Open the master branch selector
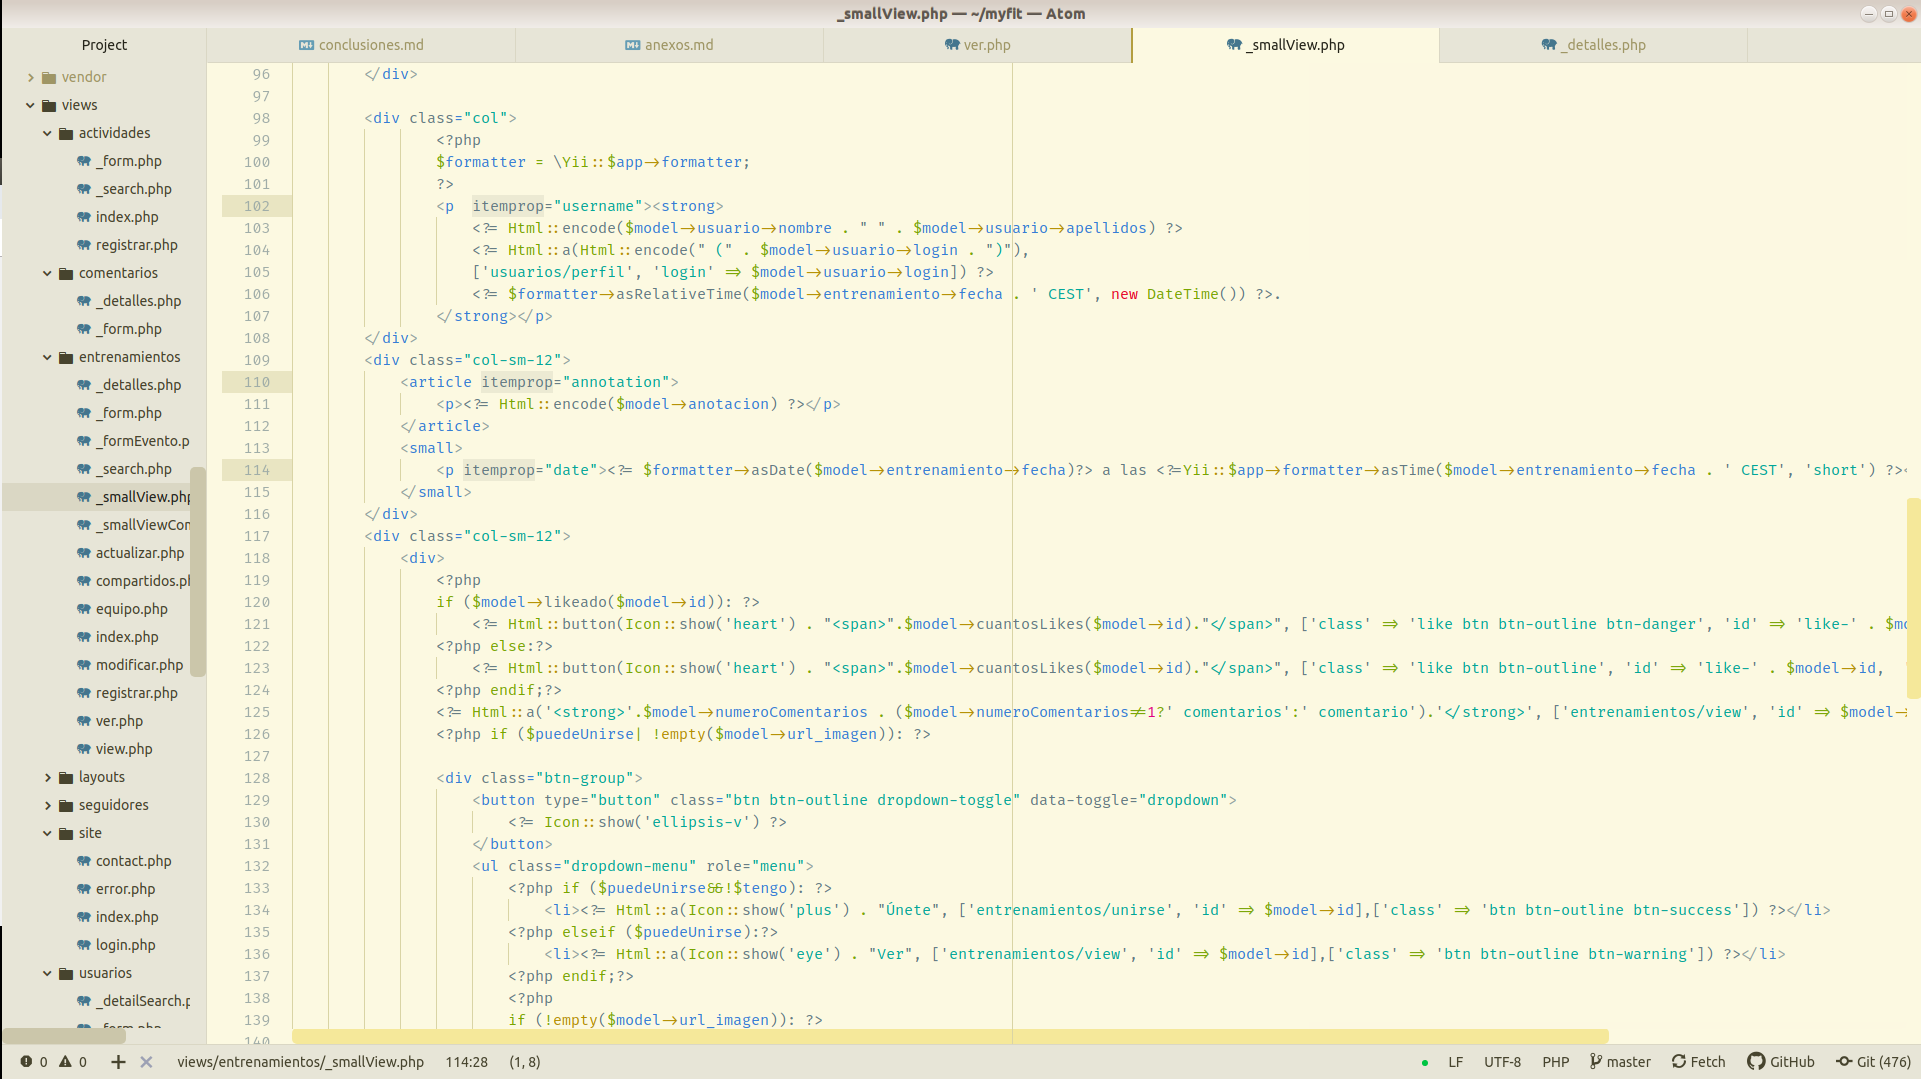Viewport: 1921px width, 1079px height. tap(1620, 1062)
